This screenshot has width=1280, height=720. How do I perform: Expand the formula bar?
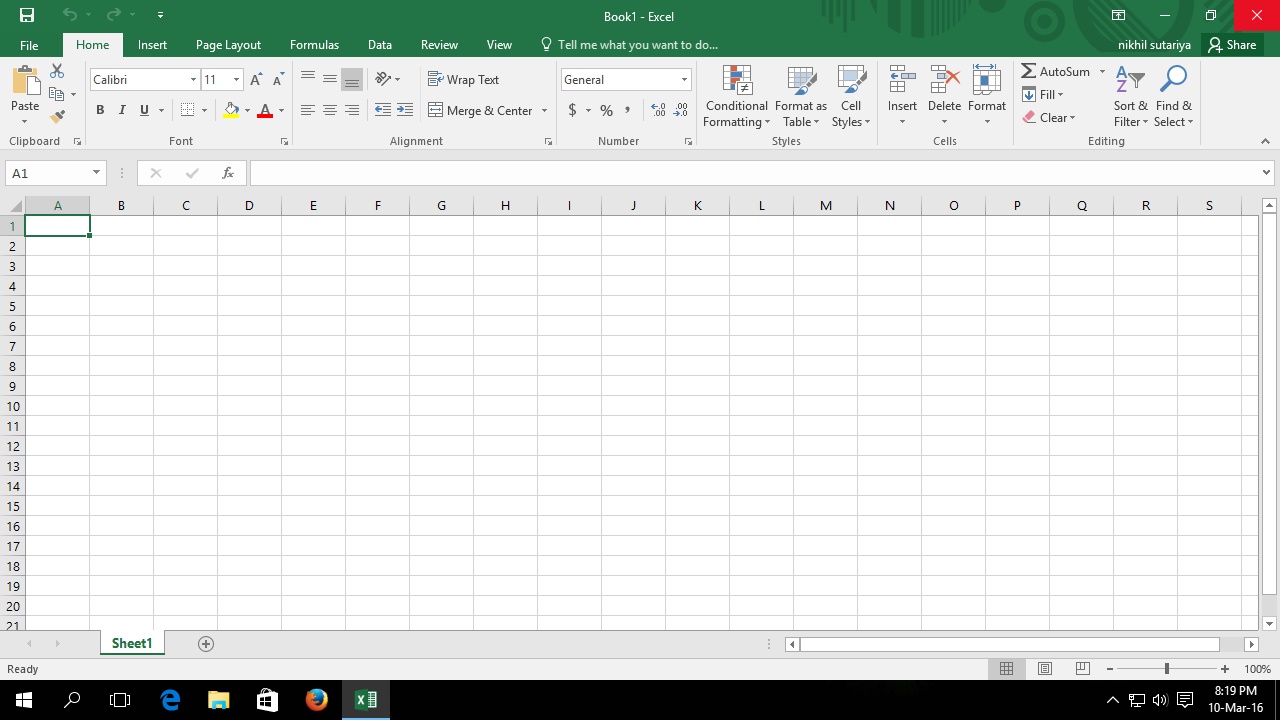pos(1267,173)
